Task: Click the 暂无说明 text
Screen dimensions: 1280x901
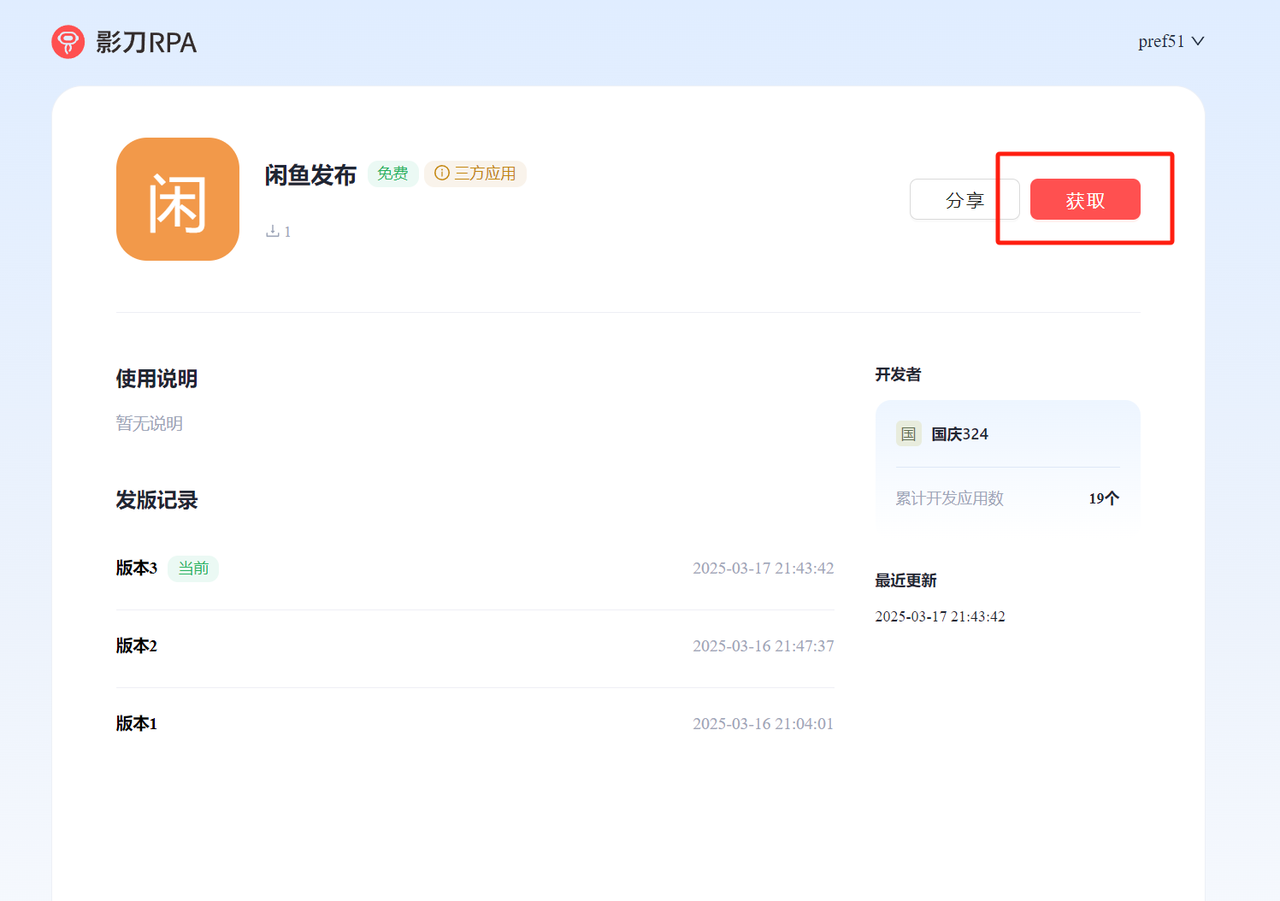Action: (x=150, y=423)
